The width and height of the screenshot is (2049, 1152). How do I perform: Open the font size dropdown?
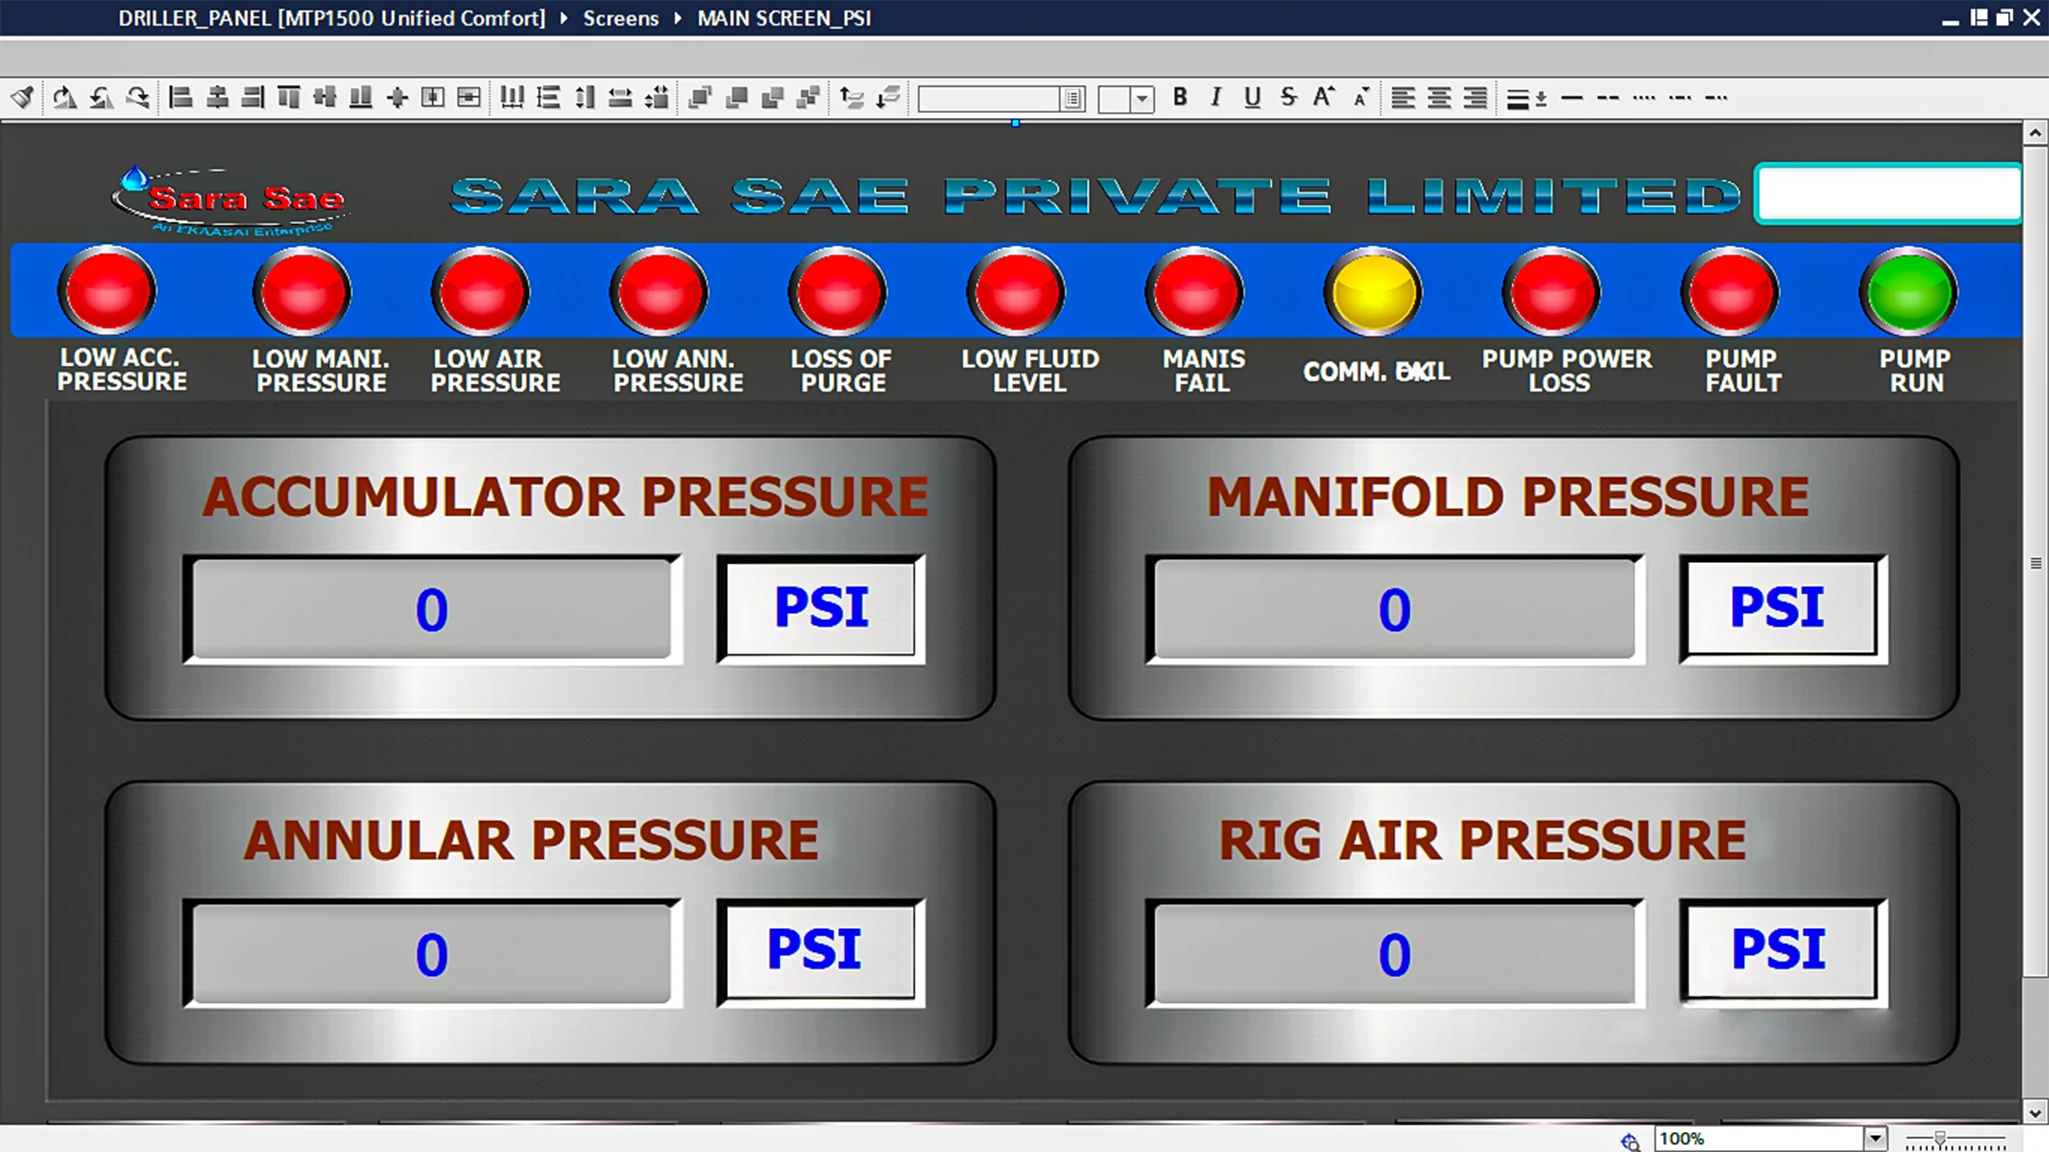pos(1142,99)
